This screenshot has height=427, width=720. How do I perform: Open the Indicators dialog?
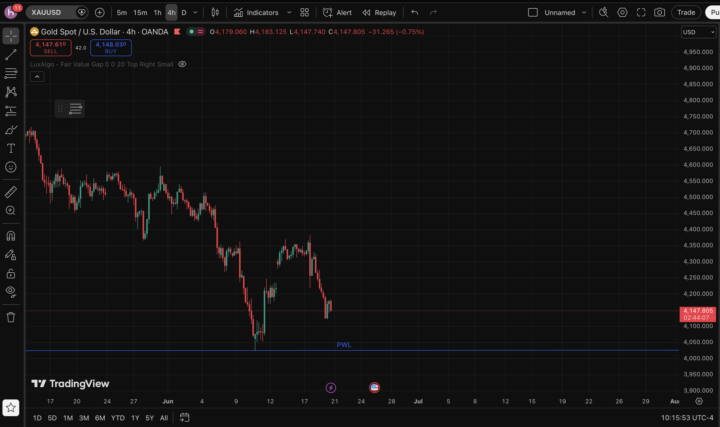click(x=256, y=12)
